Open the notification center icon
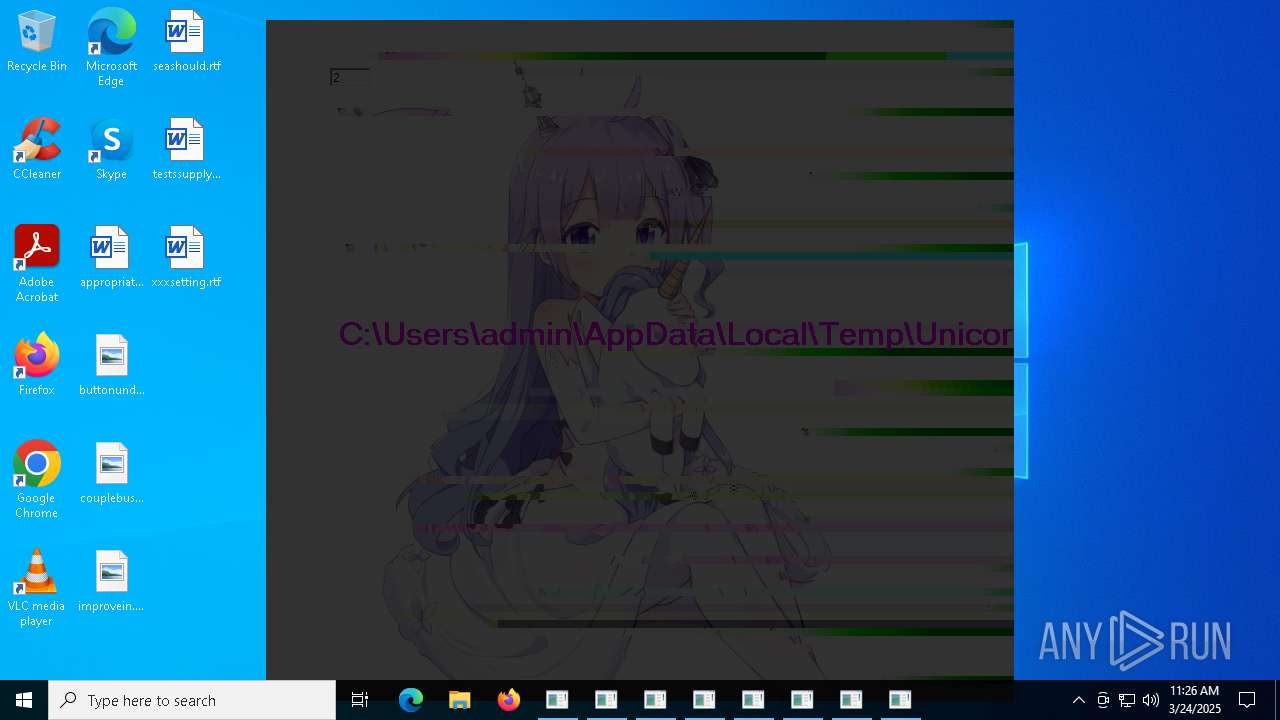 (x=1247, y=700)
